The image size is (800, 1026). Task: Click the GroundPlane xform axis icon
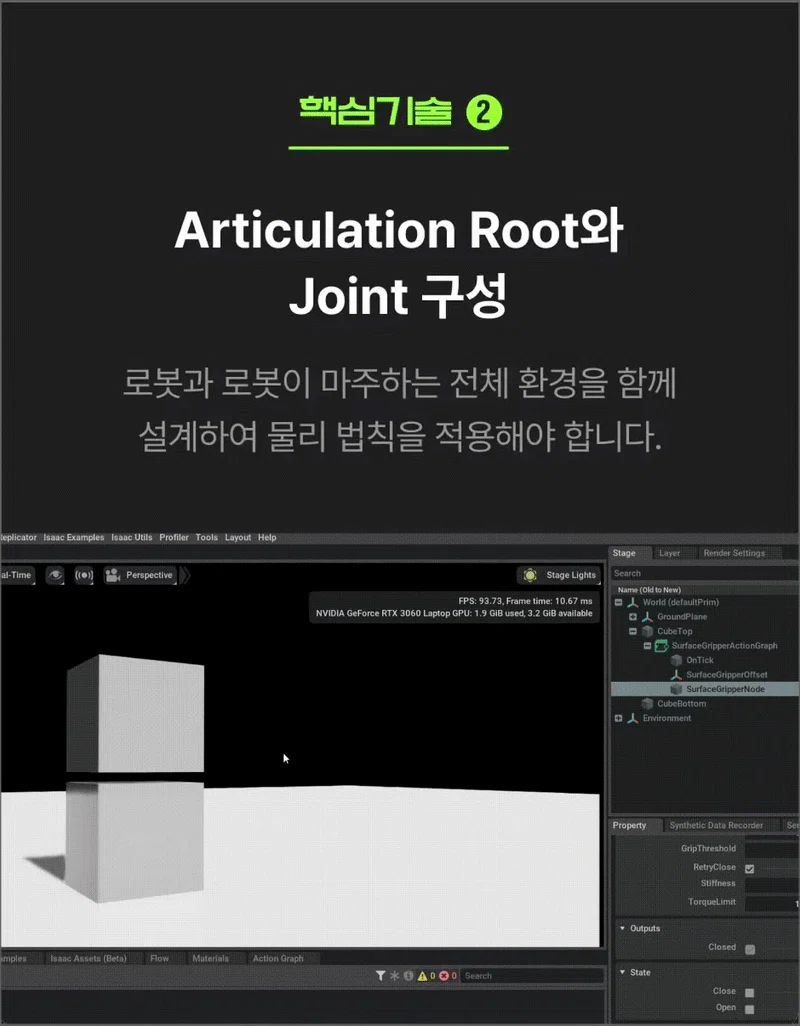[x=647, y=616]
